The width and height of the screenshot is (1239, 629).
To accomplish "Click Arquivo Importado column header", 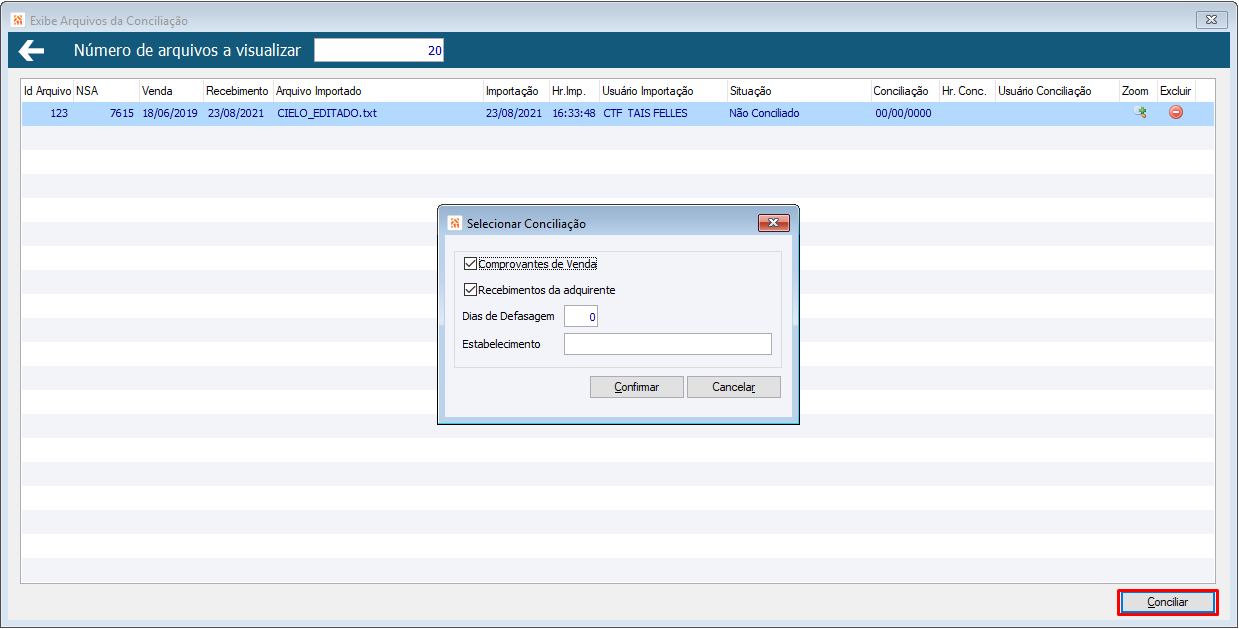I will tap(378, 91).
